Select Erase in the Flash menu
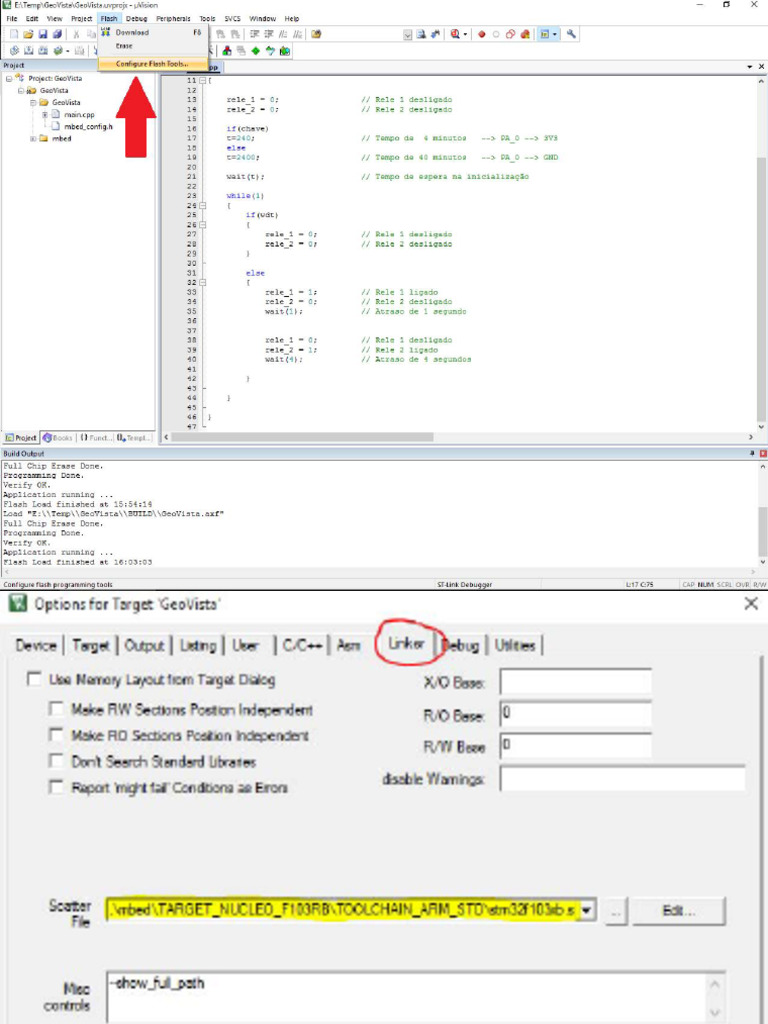The height and width of the screenshot is (1024, 768). [153, 46]
